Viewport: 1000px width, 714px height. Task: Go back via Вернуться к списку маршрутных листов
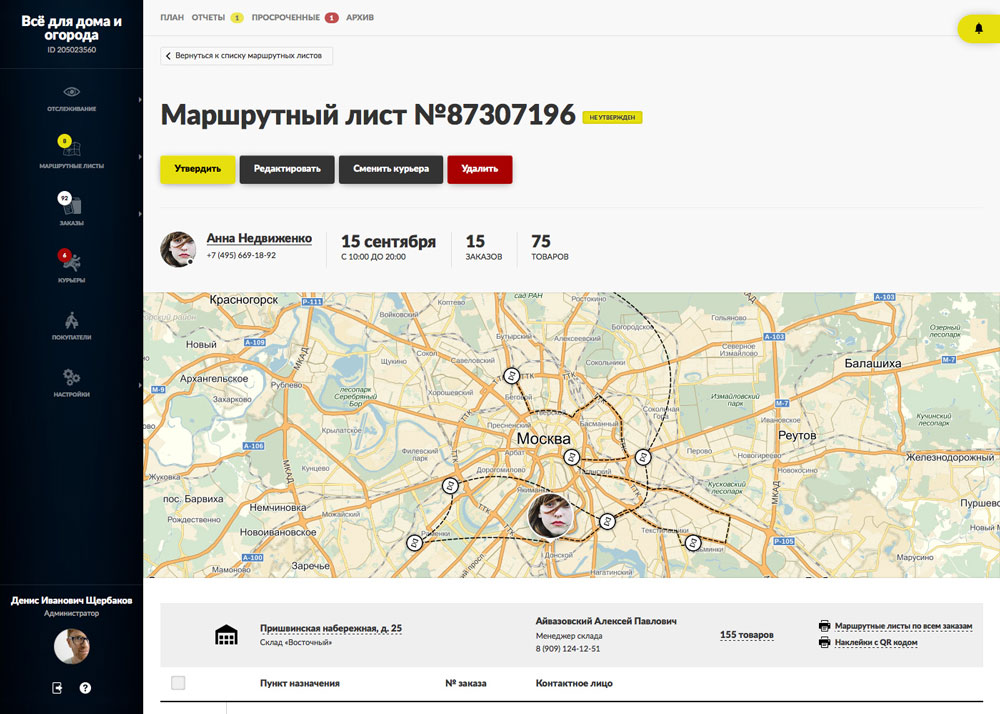tap(246, 55)
